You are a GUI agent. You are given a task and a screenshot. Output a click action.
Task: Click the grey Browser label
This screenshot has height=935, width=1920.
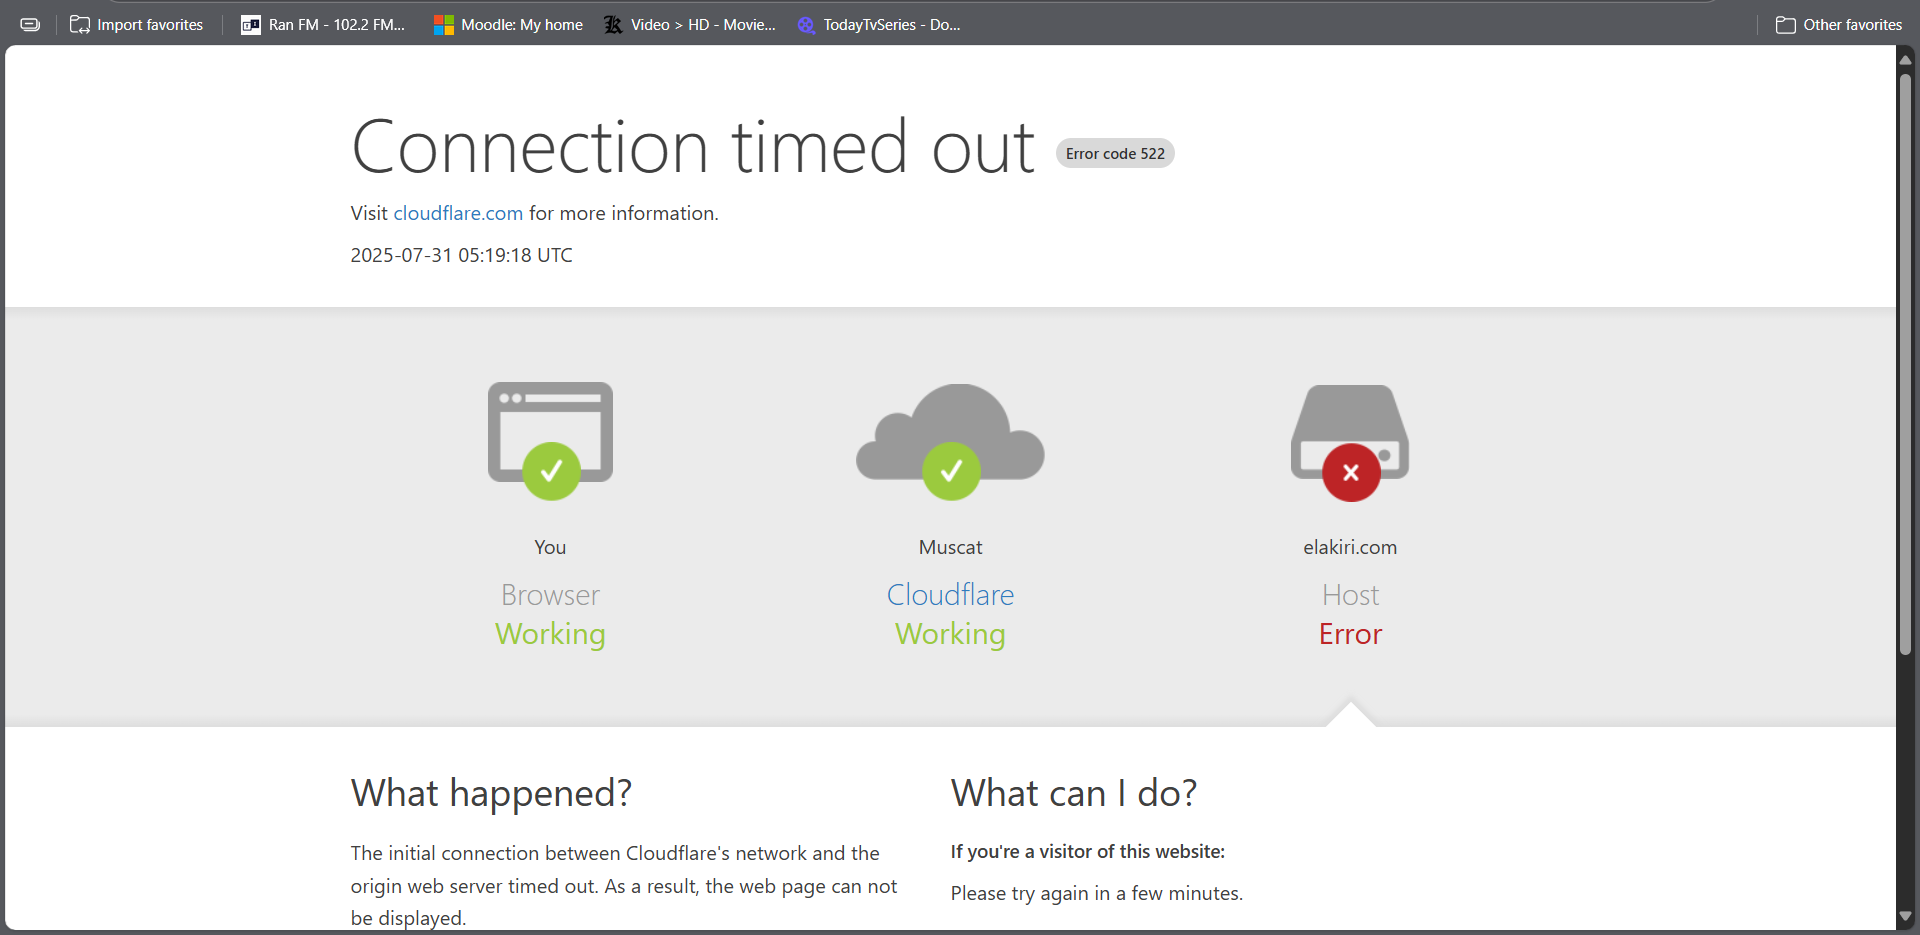pyautogui.click(x=550, y=595)
